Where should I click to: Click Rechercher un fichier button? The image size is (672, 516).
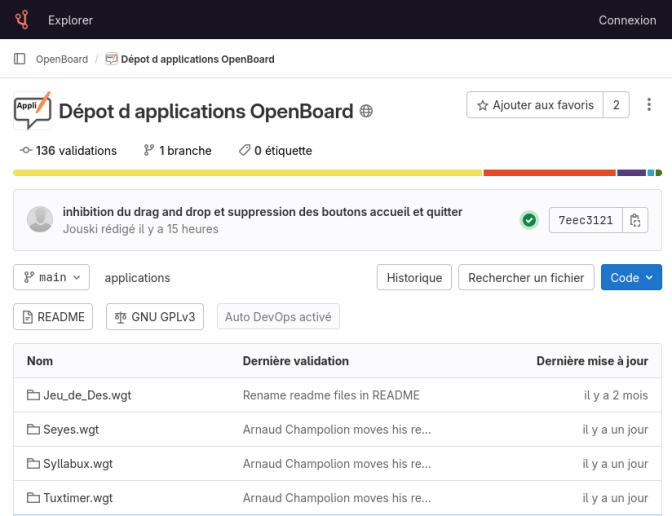point(526,277)
